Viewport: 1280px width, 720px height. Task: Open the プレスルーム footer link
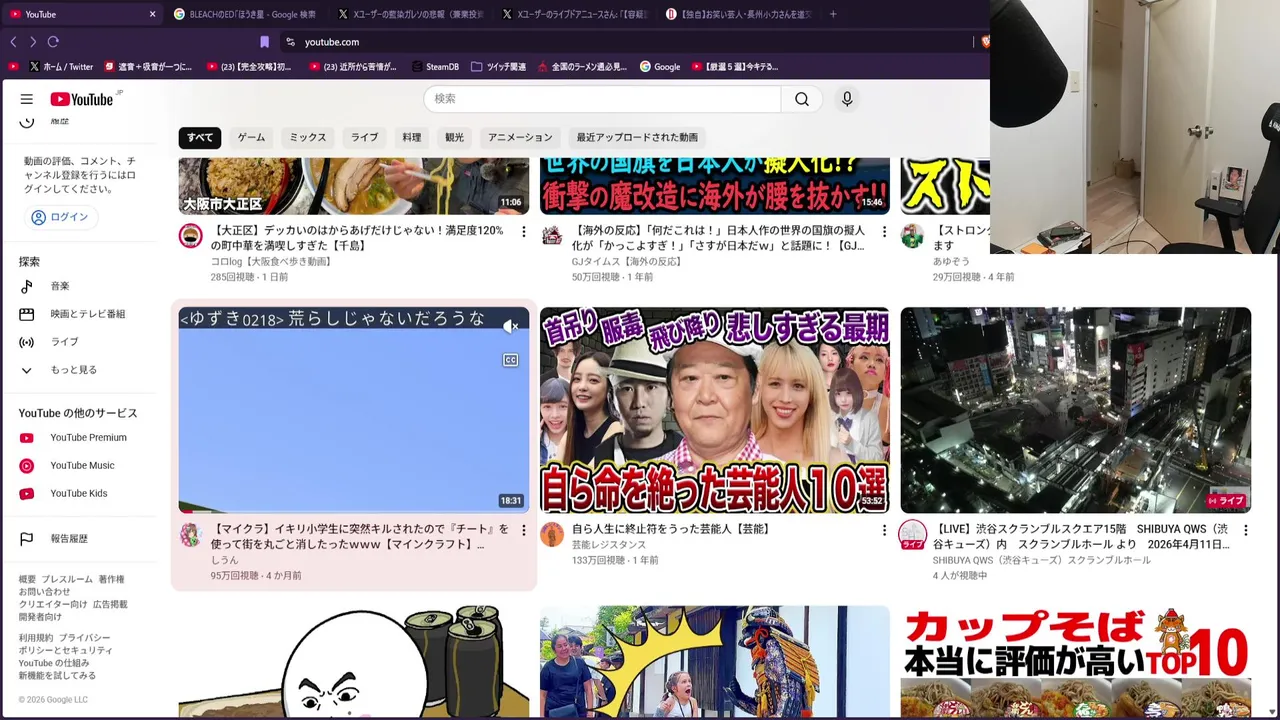tap(68, 580)
